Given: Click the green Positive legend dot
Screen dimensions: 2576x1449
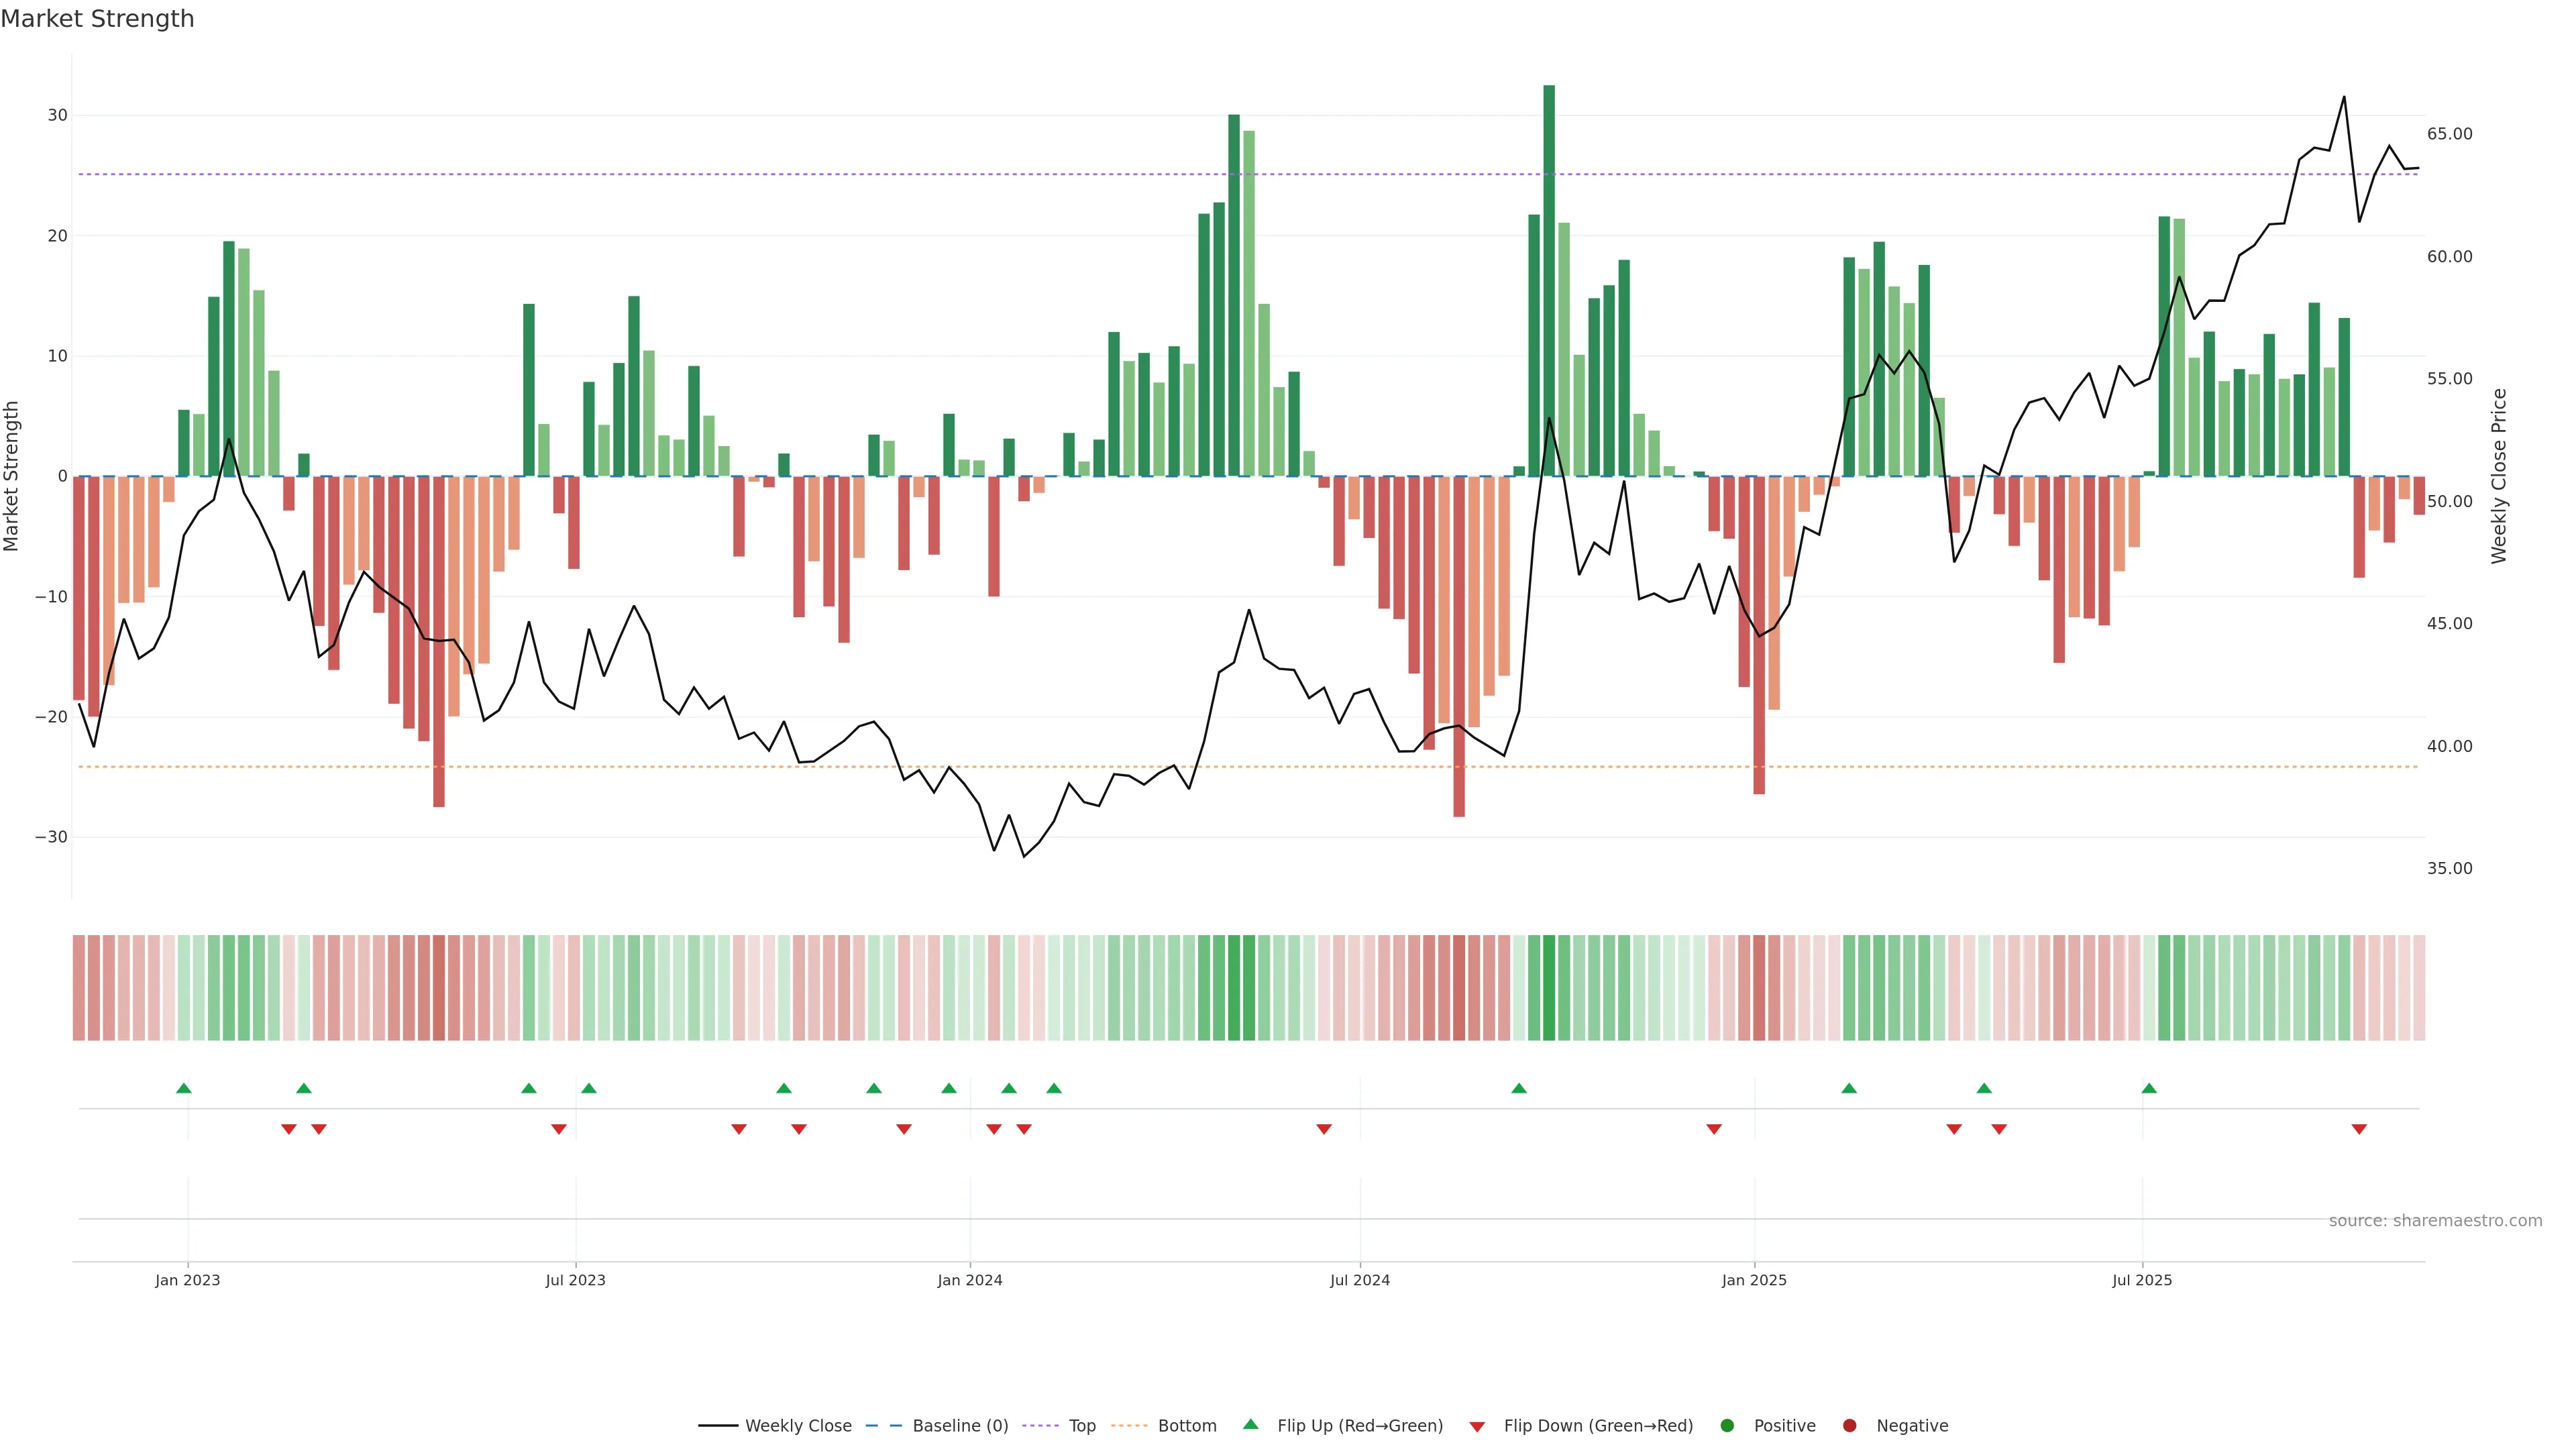Looking at the screenshot, I should coord(1727,1426).
